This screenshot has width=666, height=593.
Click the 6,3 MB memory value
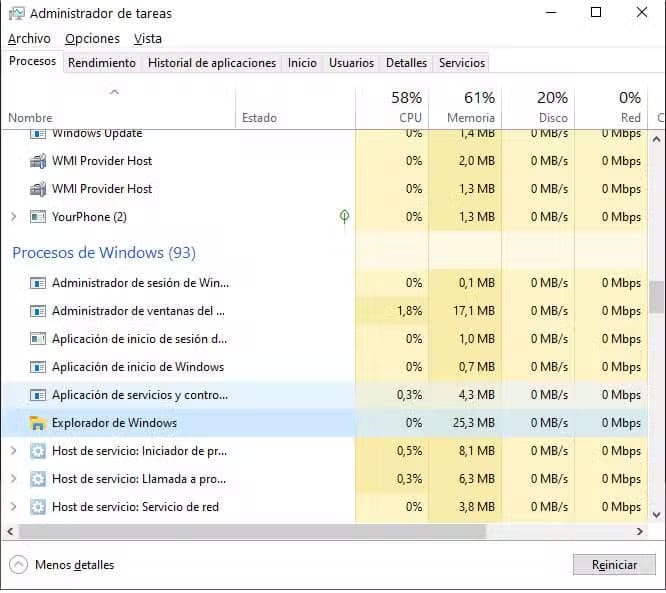click(x=477, y=479)
